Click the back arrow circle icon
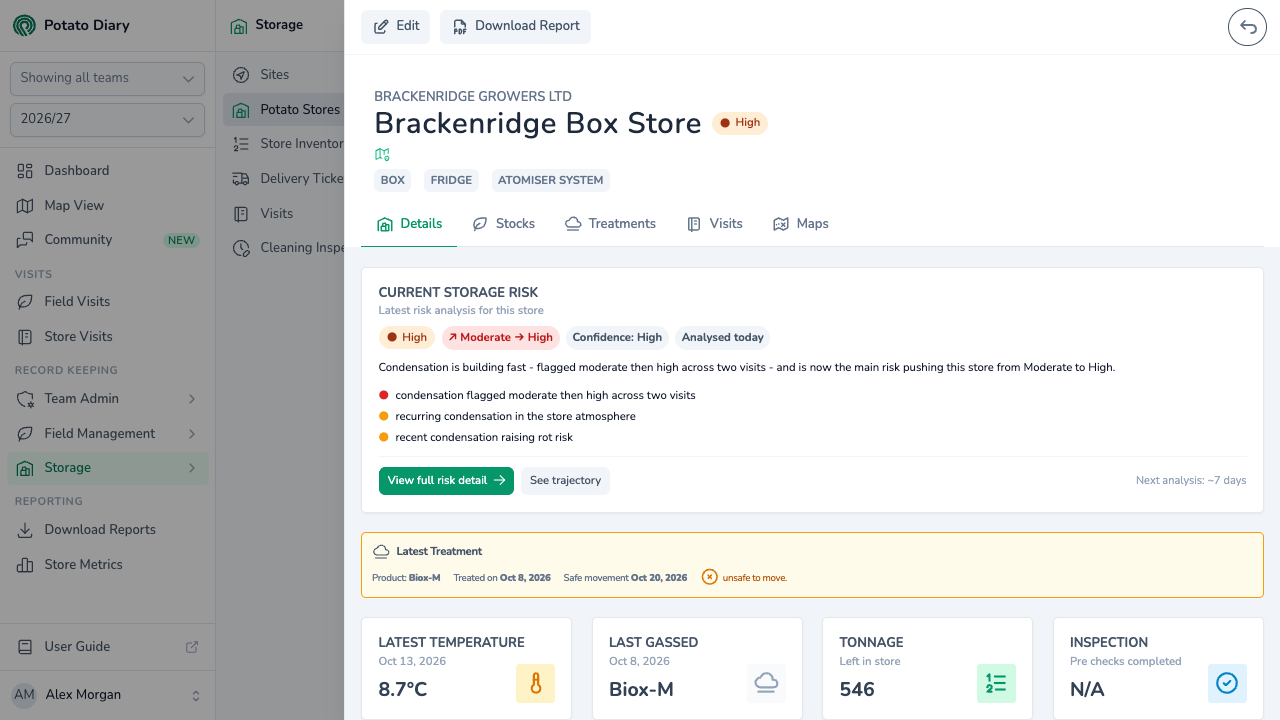The width and height of the screenshot is (1280, 720). pos(1248,27)
